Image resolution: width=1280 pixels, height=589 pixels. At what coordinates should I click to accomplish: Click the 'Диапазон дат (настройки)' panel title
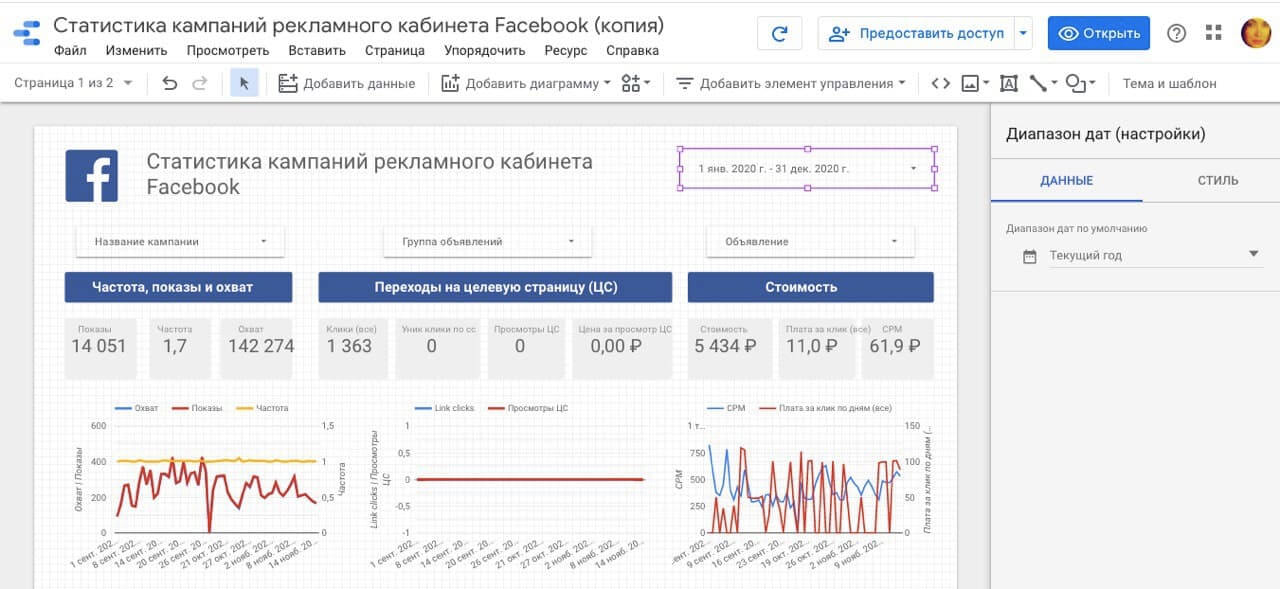pyautogui.click(x=1105, y=134)
